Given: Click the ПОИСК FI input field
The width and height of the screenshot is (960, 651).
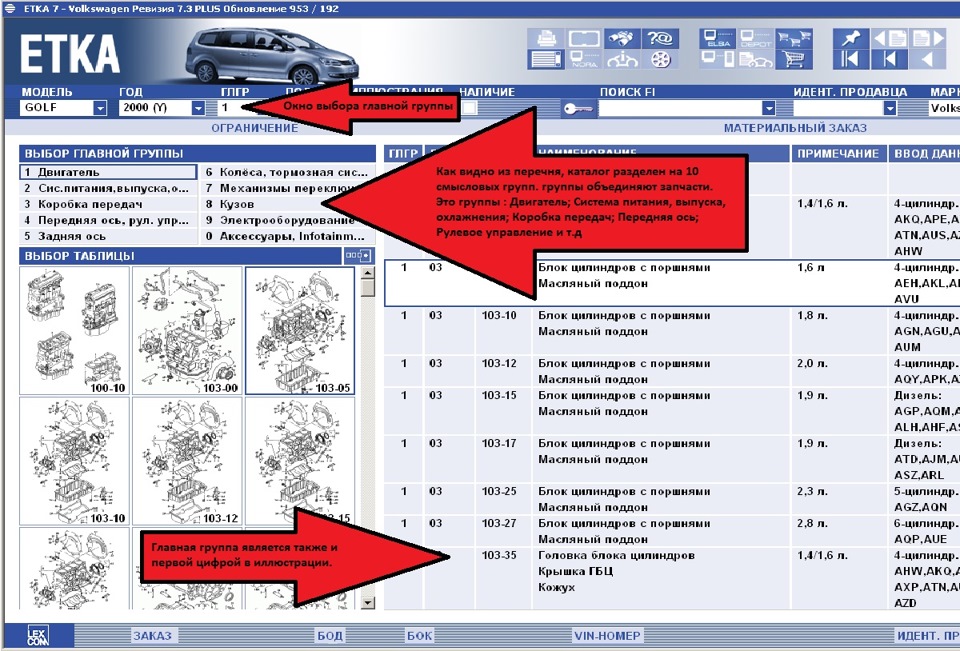Looking at the screenshot, I should (680, 108).
